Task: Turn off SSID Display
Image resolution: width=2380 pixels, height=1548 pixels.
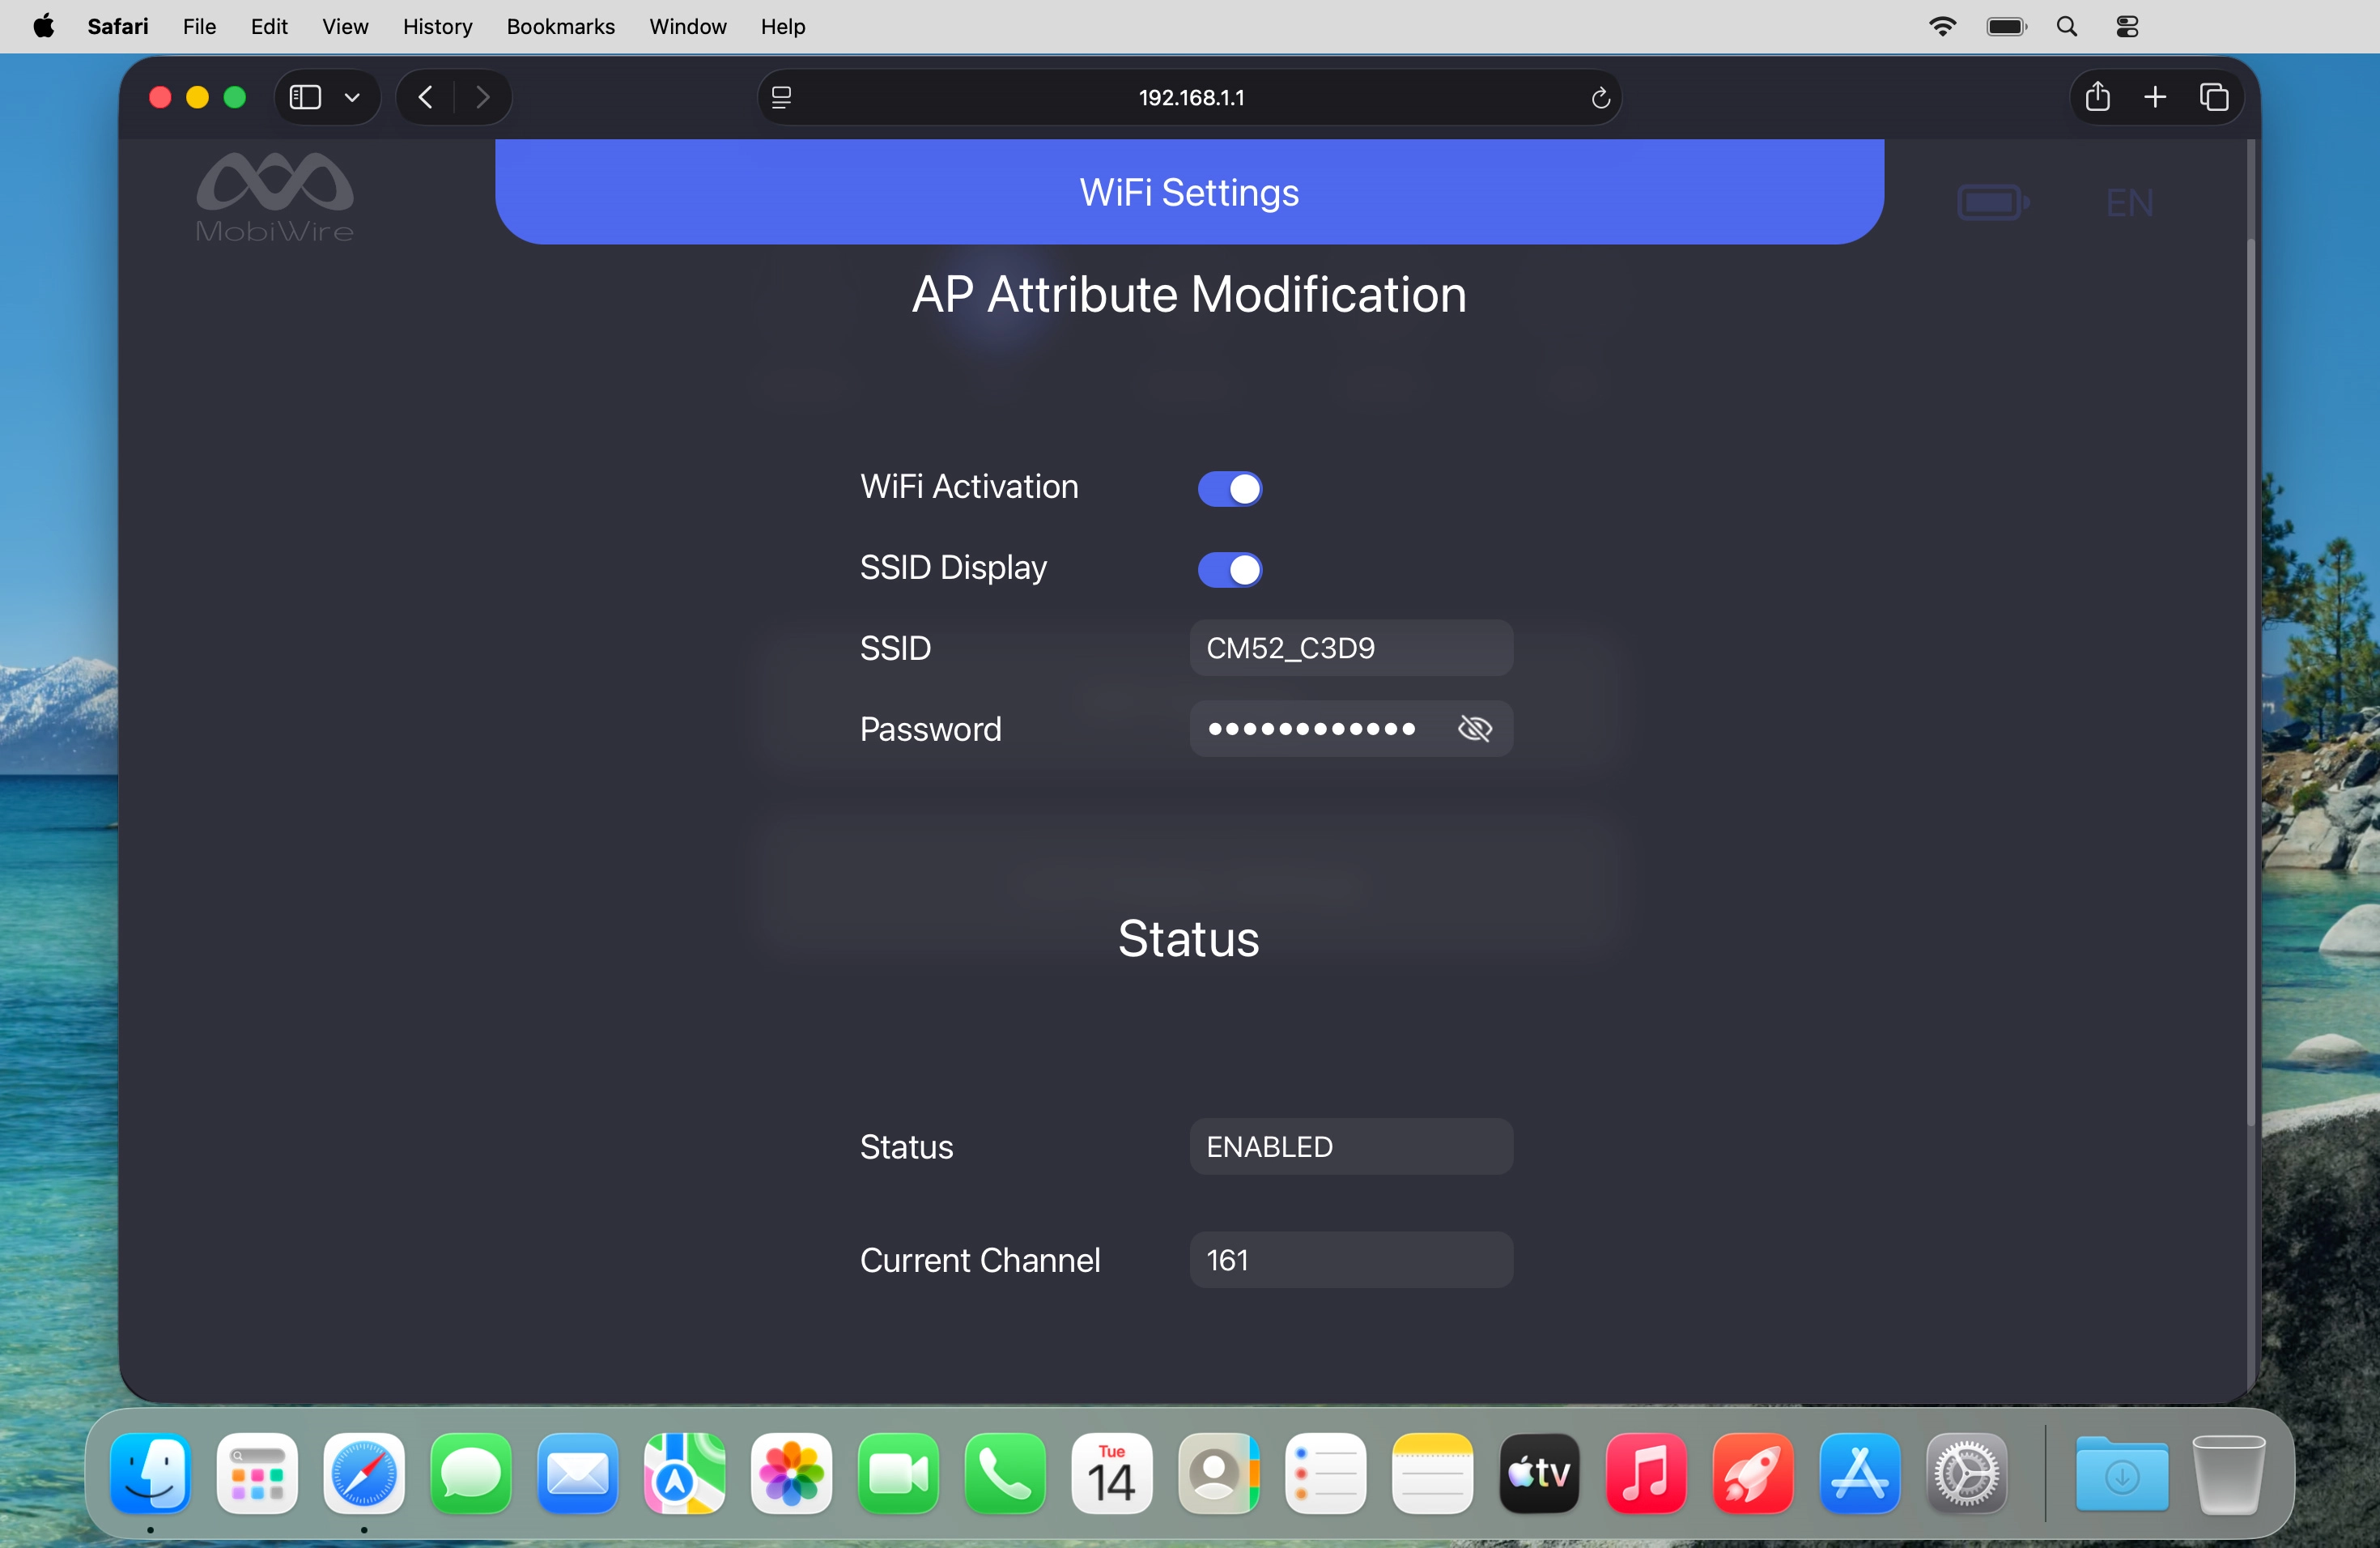Action: 1229,569
